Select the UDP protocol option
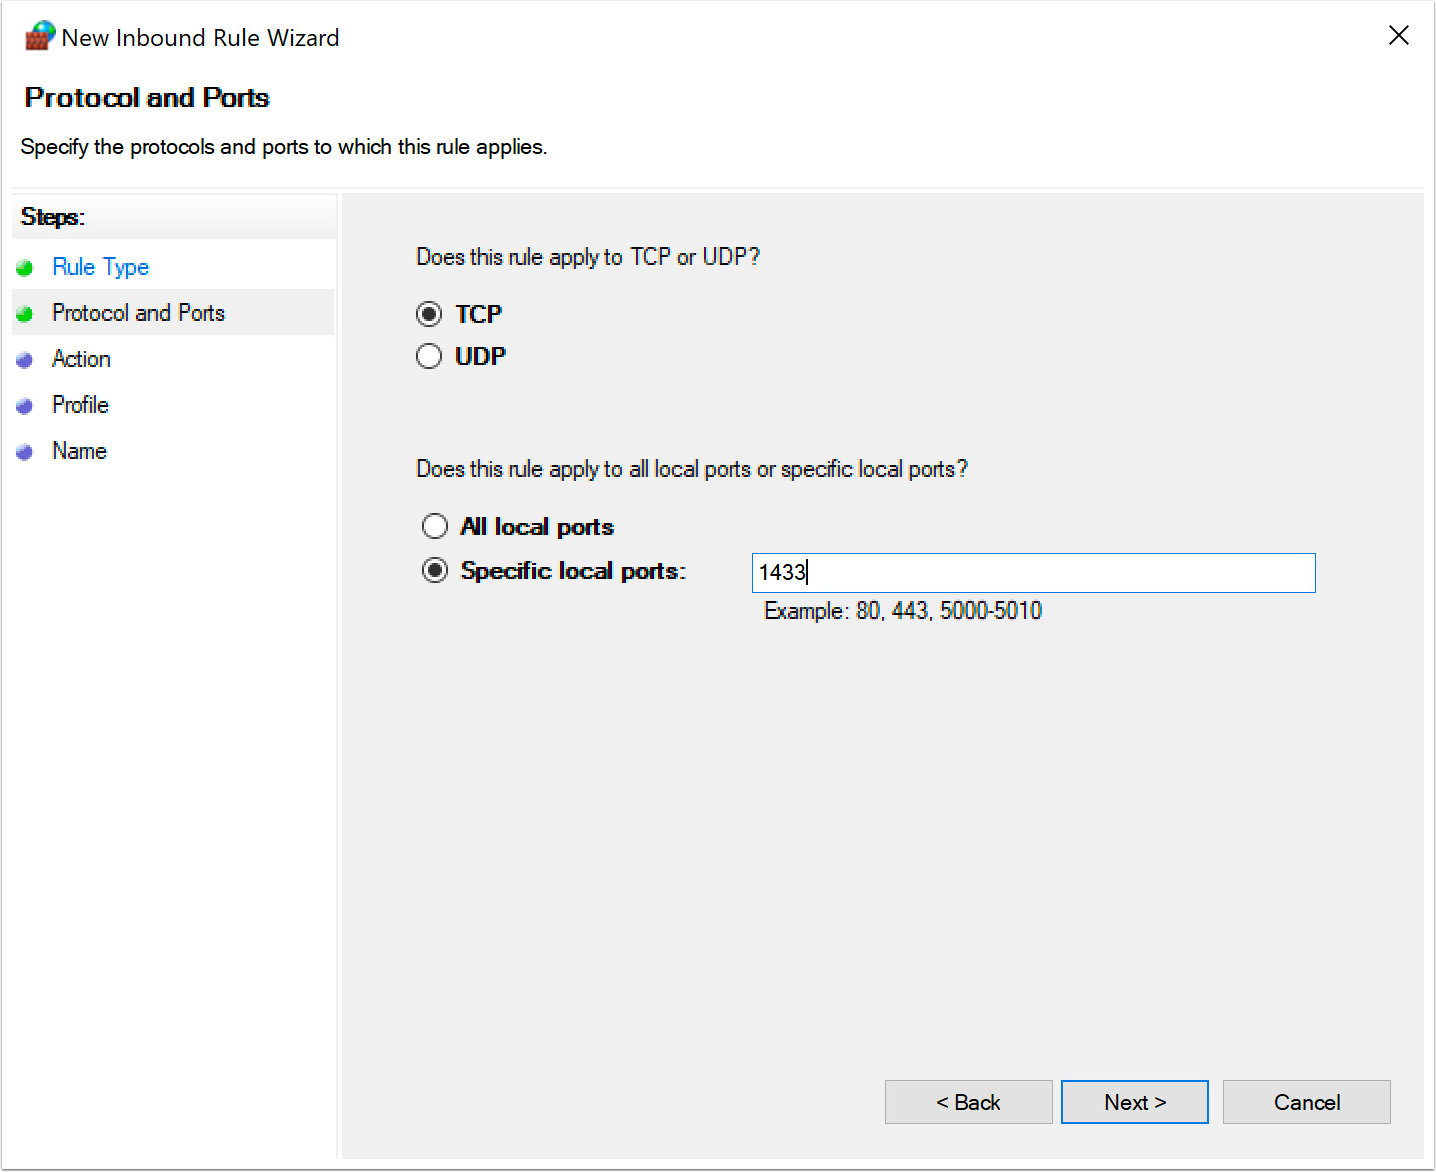1436x1172 pixels. click(x=429, y=356)
